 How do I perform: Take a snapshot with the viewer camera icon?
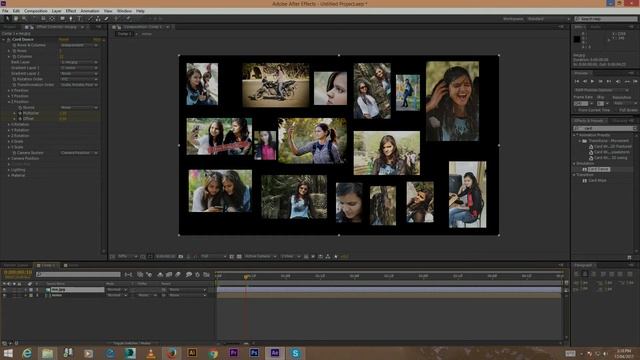[x=180, y=256]
